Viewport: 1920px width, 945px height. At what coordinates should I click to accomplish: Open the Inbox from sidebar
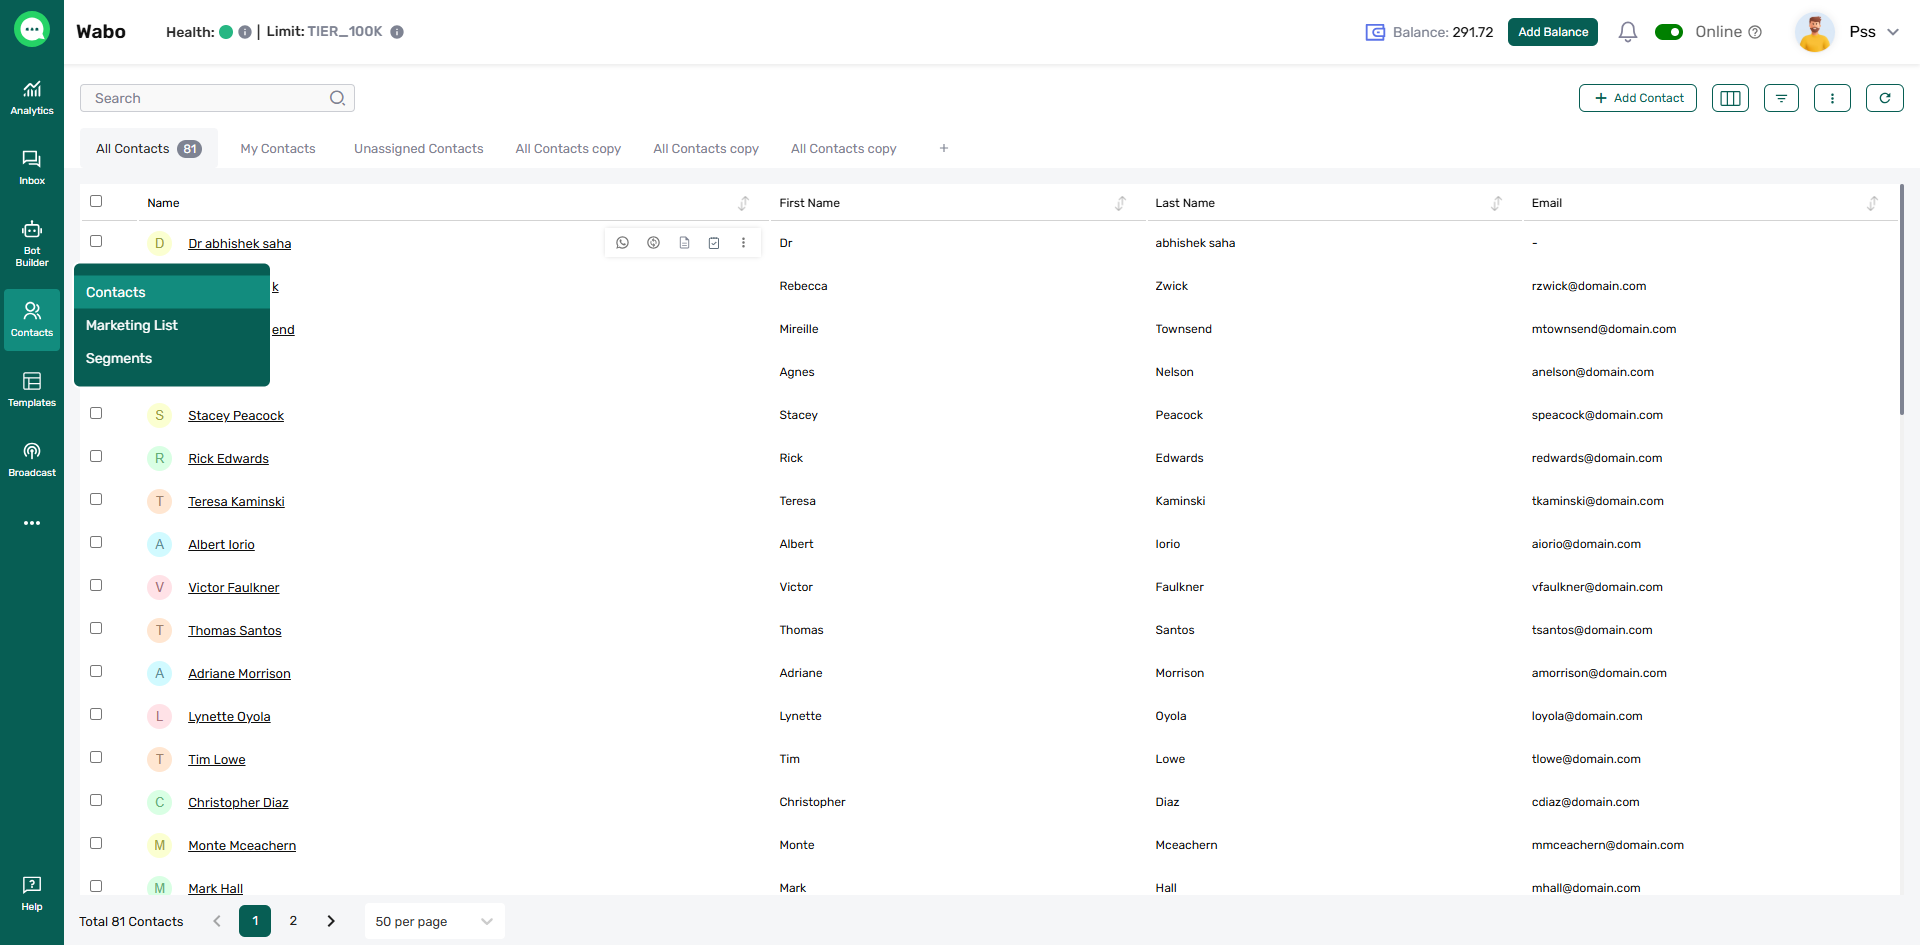coord(32,168)
